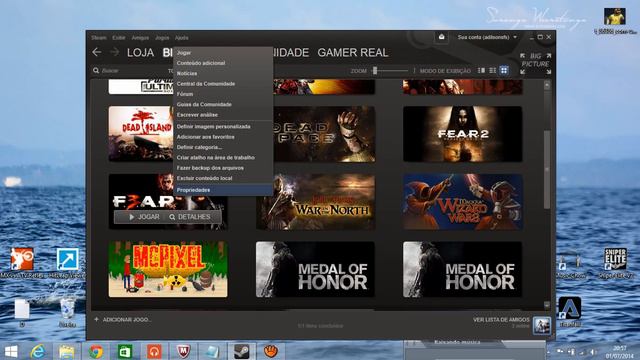The image size is (640, 360).
Task: Choose Adicionar aos favoritos
Action: 223,137
